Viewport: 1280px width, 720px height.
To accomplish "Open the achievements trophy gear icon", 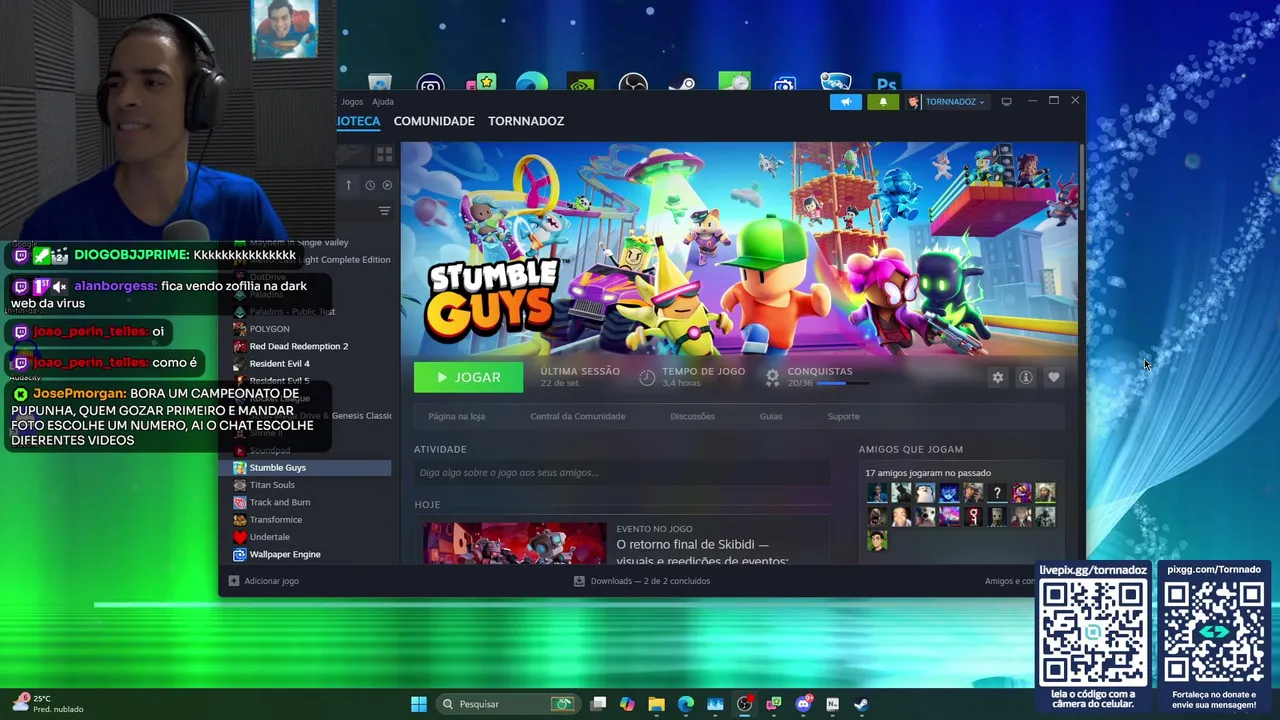I will [772, 377].
